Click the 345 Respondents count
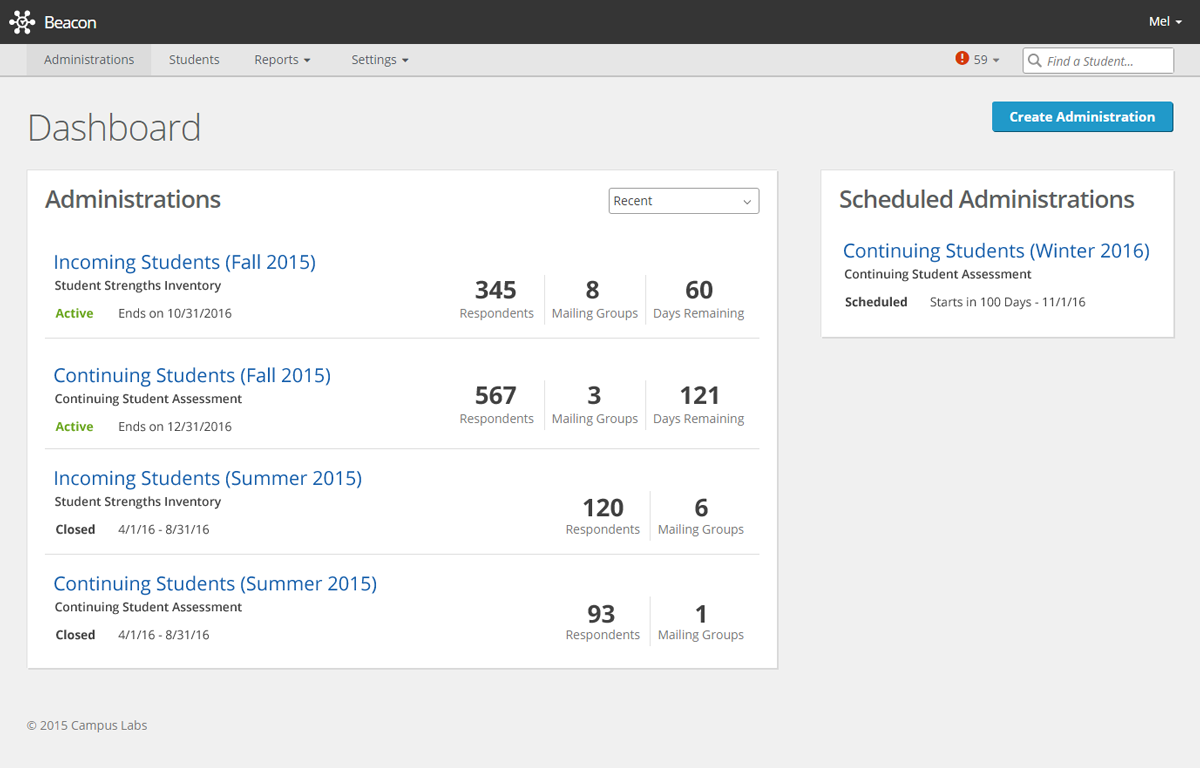This screenshot has height=768, width=1200. click(496, 298)
